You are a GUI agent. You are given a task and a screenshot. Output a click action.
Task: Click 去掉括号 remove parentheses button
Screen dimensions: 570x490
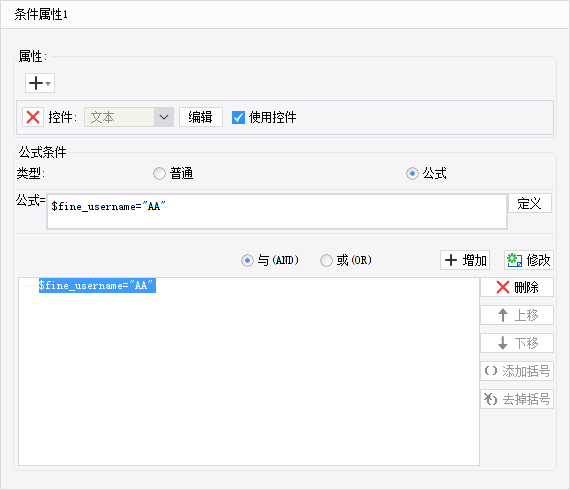coord(517,399)
